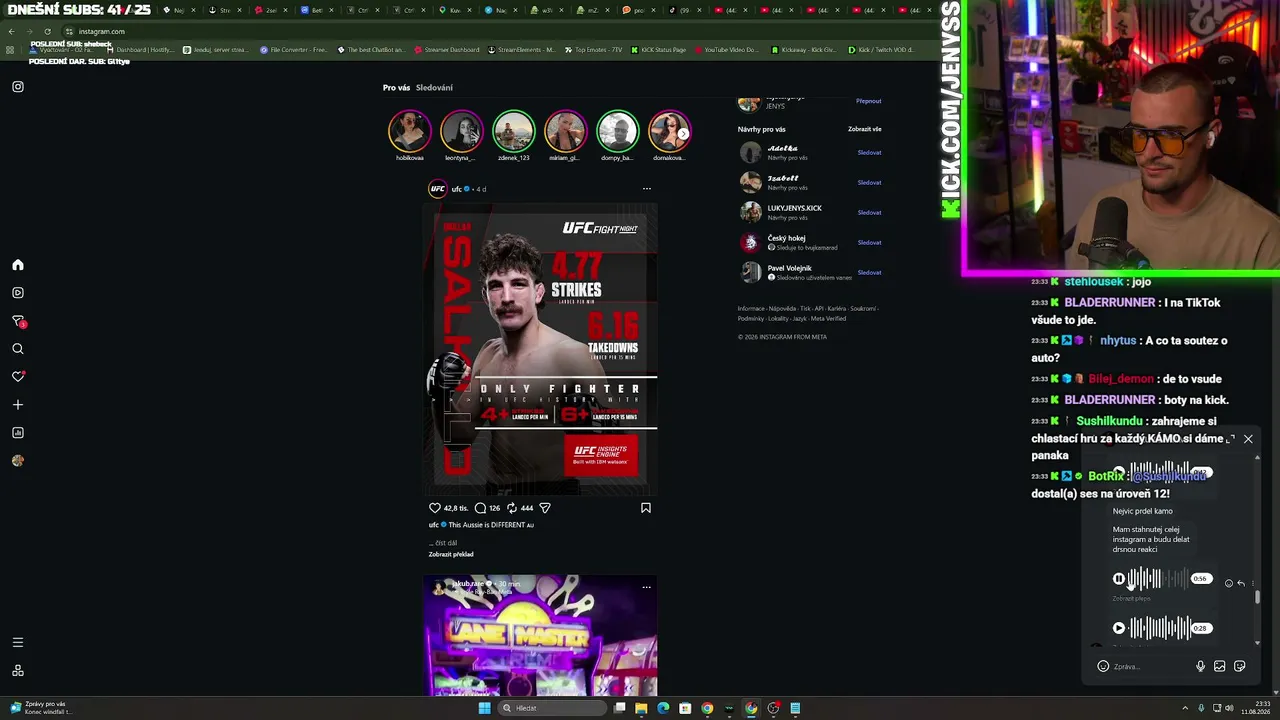Reply to the 0:56 voice message
This screenshot has width=1280, height=720.
pos(1241,583)
